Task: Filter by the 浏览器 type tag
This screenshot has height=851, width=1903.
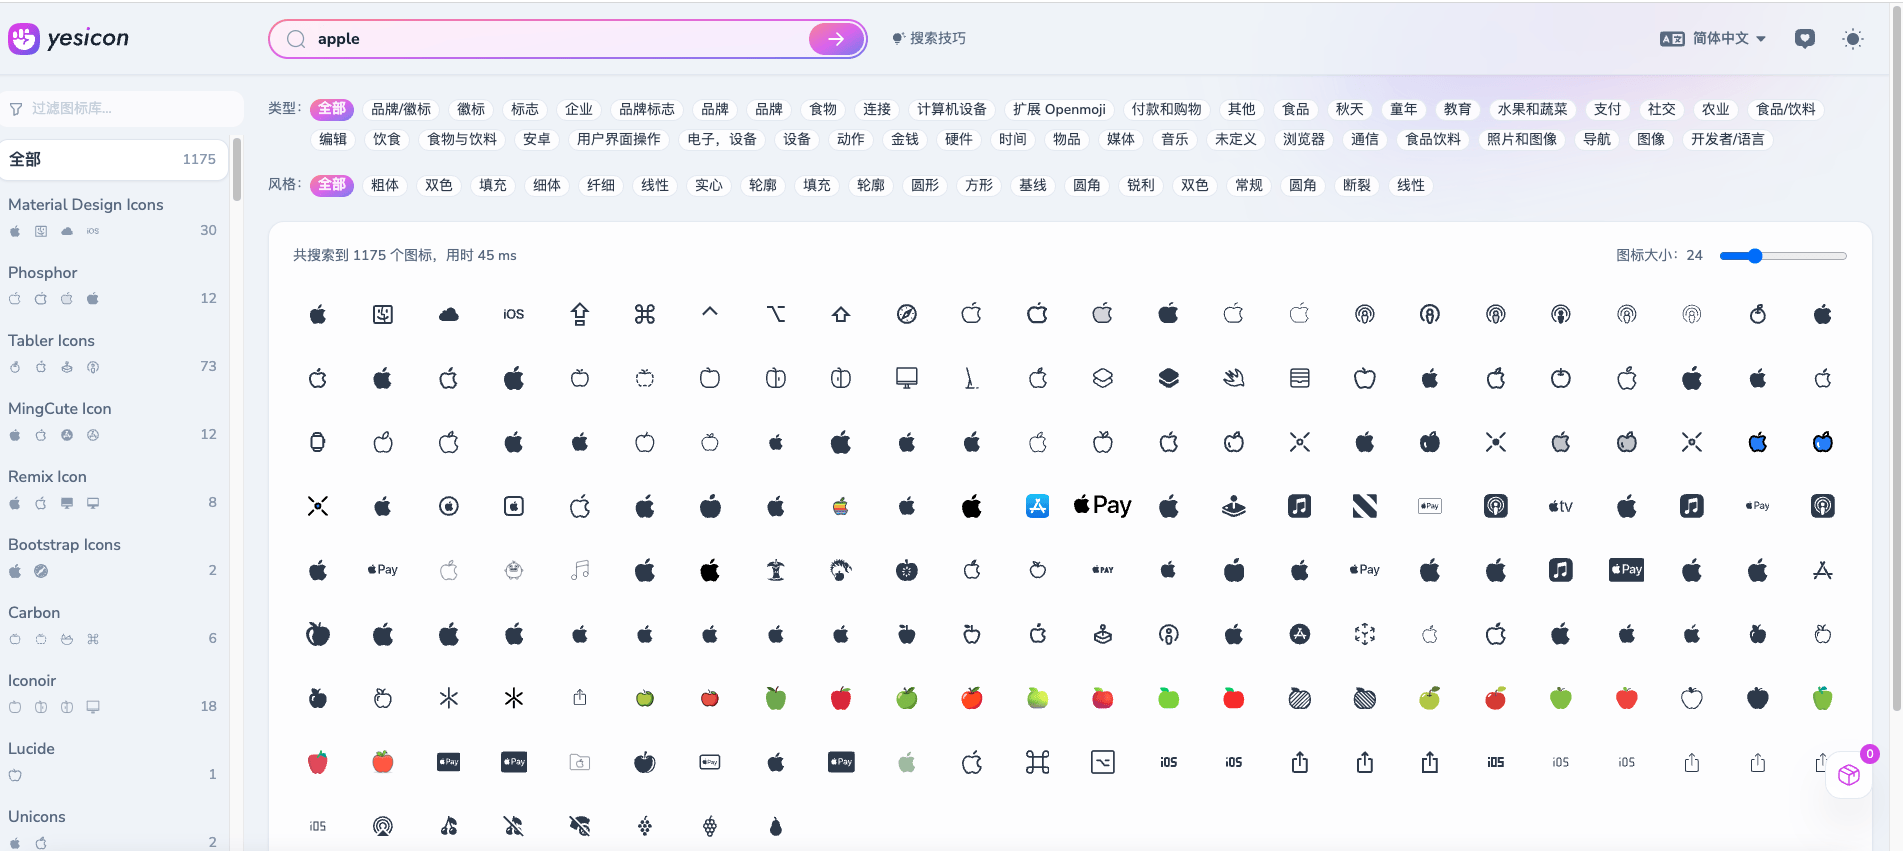Action: 1304,139
